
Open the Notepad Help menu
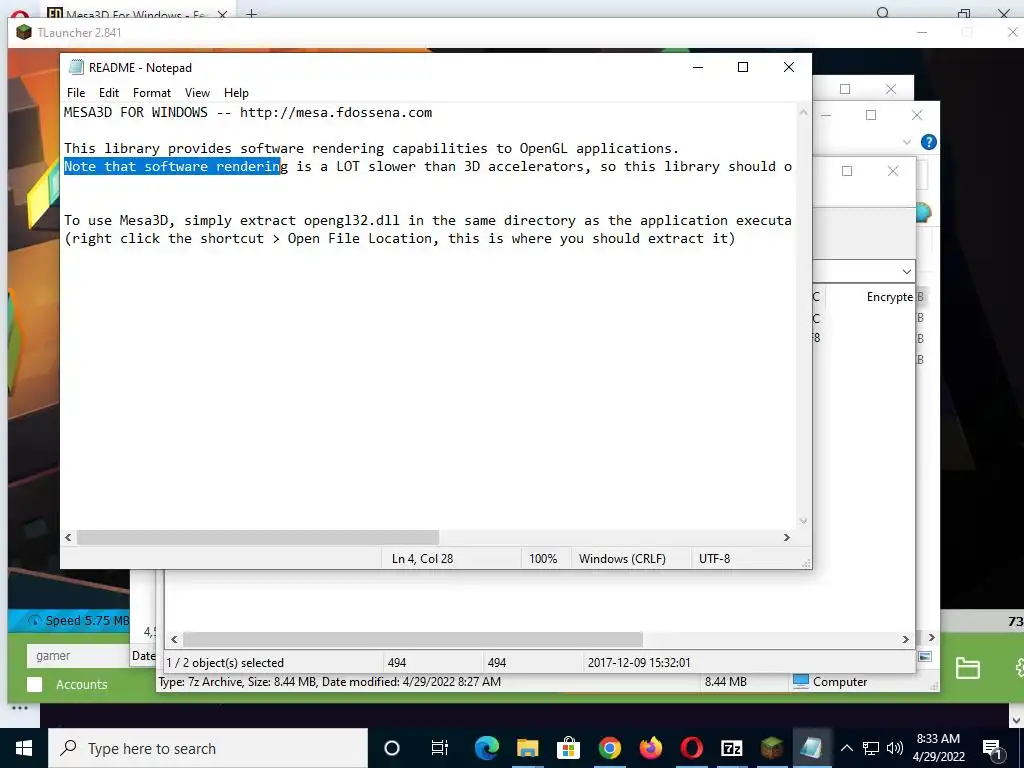click(236, 93)
